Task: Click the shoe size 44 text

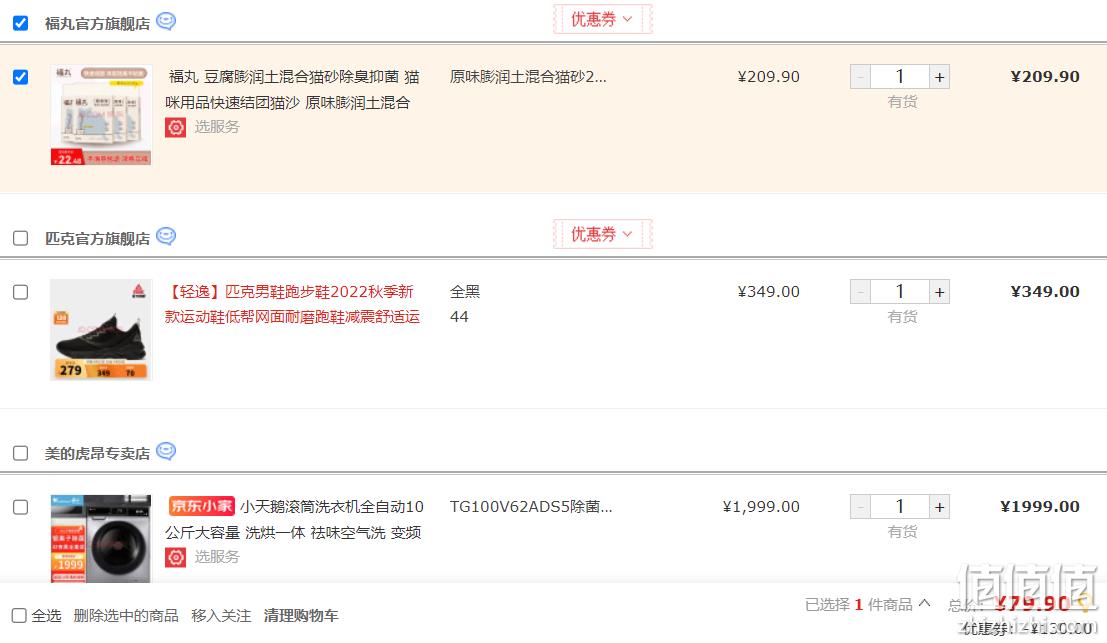Action: (459, 317)
